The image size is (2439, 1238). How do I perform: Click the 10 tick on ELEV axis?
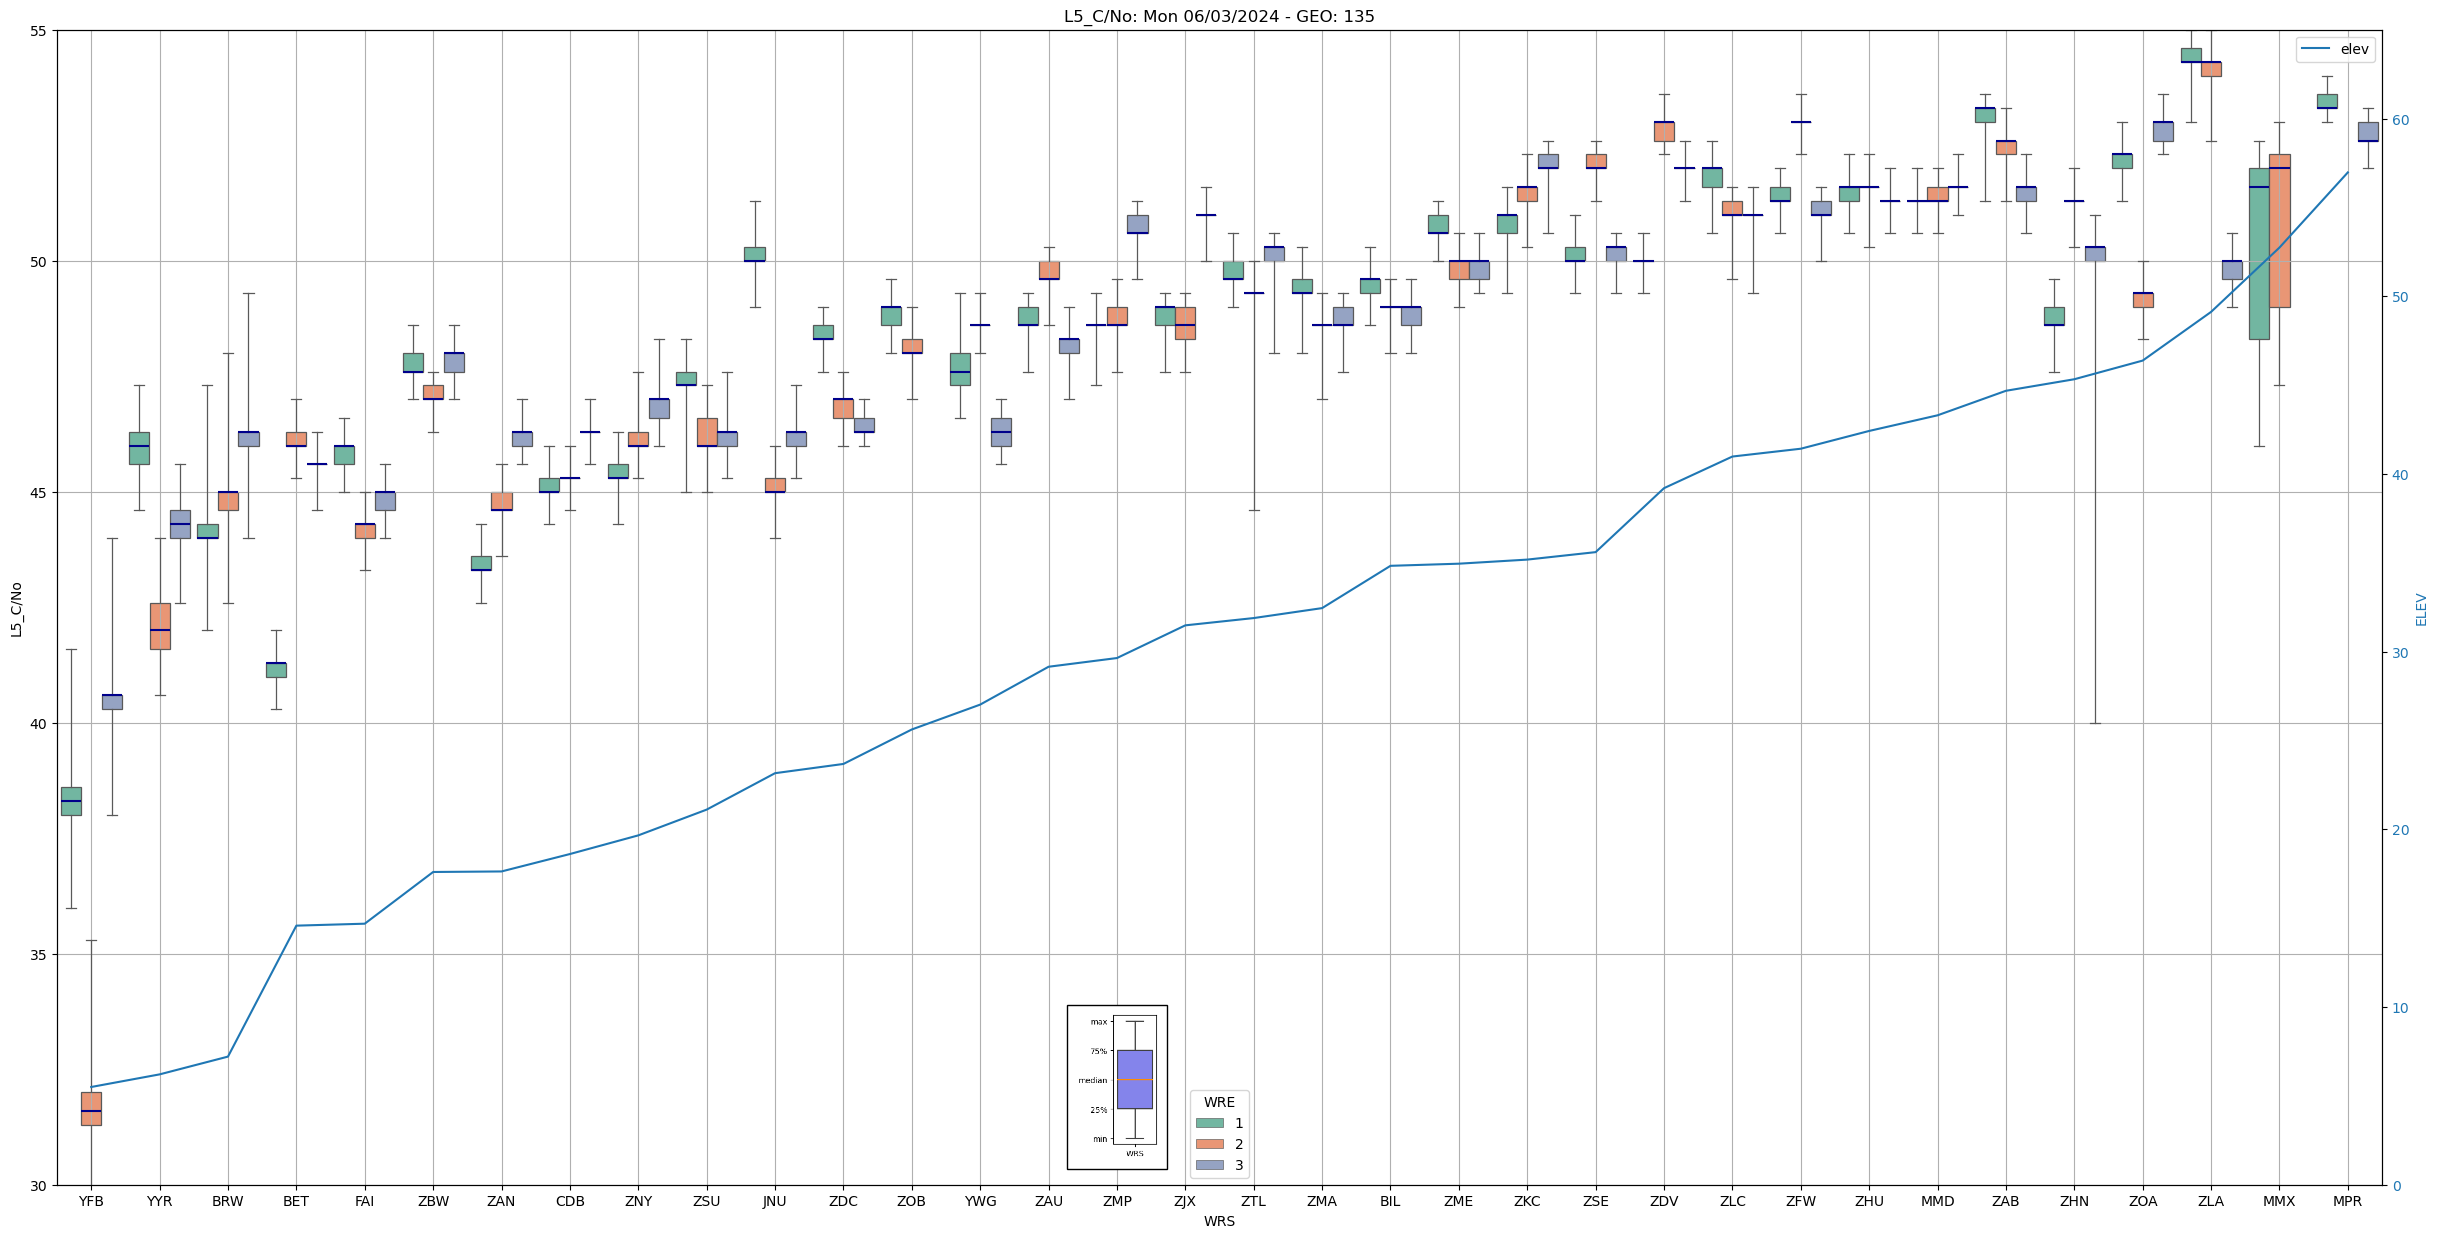(2399, 1008)
